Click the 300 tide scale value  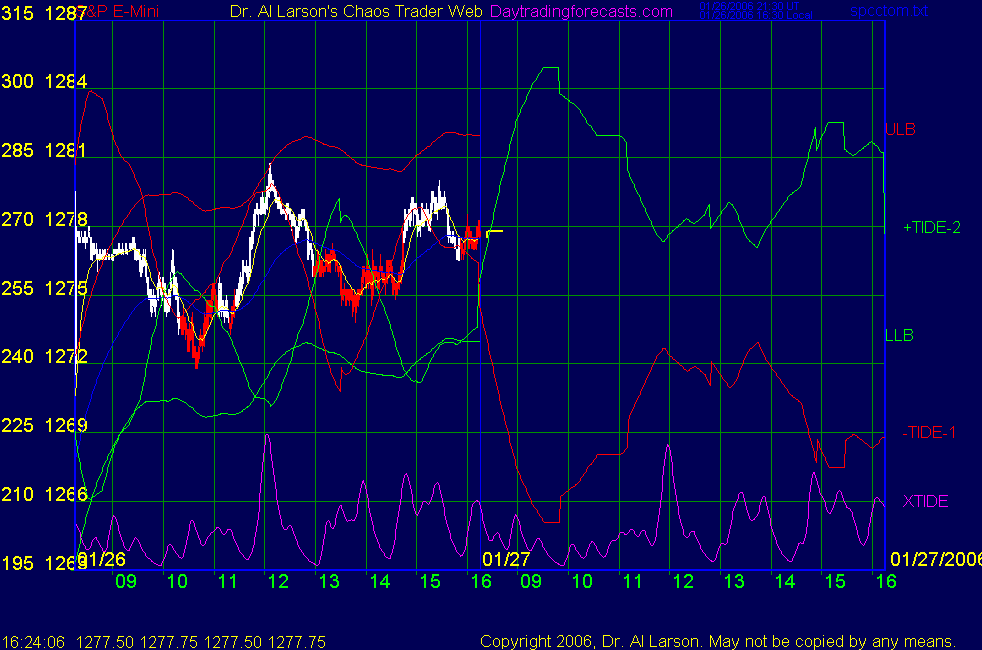17,82
